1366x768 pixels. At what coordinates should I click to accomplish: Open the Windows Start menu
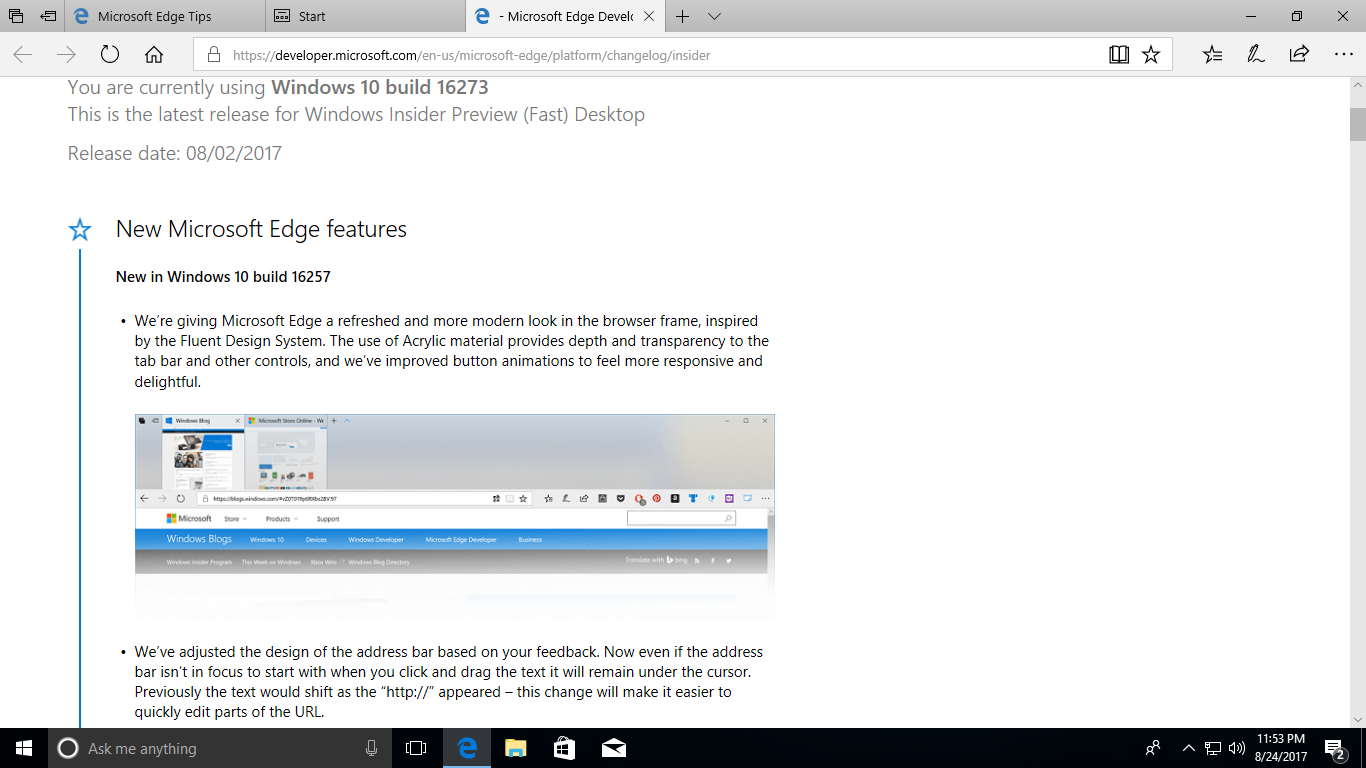24,748
